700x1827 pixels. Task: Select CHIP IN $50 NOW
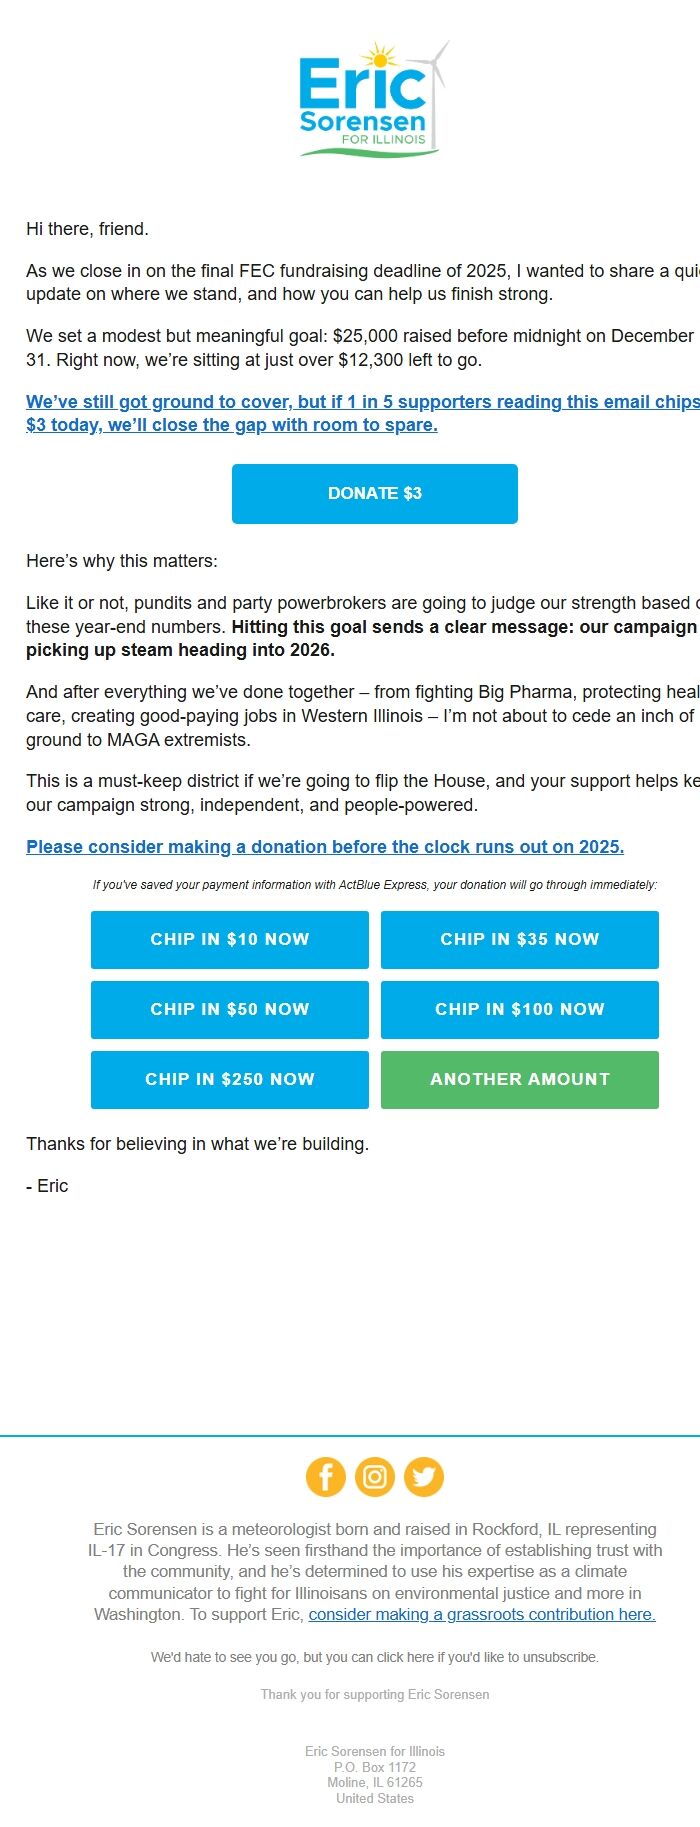click(229, 1009)
